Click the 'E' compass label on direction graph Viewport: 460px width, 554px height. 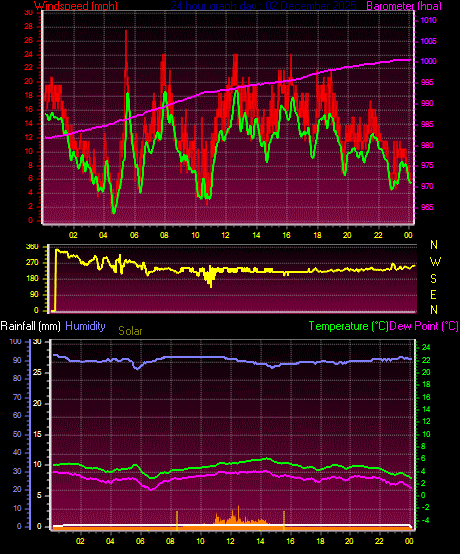pos(434,294)
